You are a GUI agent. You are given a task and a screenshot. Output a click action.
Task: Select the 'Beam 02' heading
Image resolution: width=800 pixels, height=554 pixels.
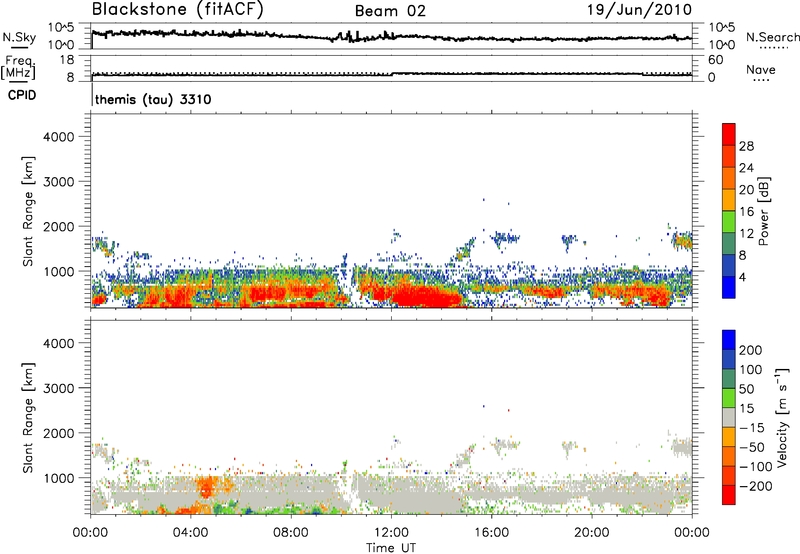click(x=390, y=11)
